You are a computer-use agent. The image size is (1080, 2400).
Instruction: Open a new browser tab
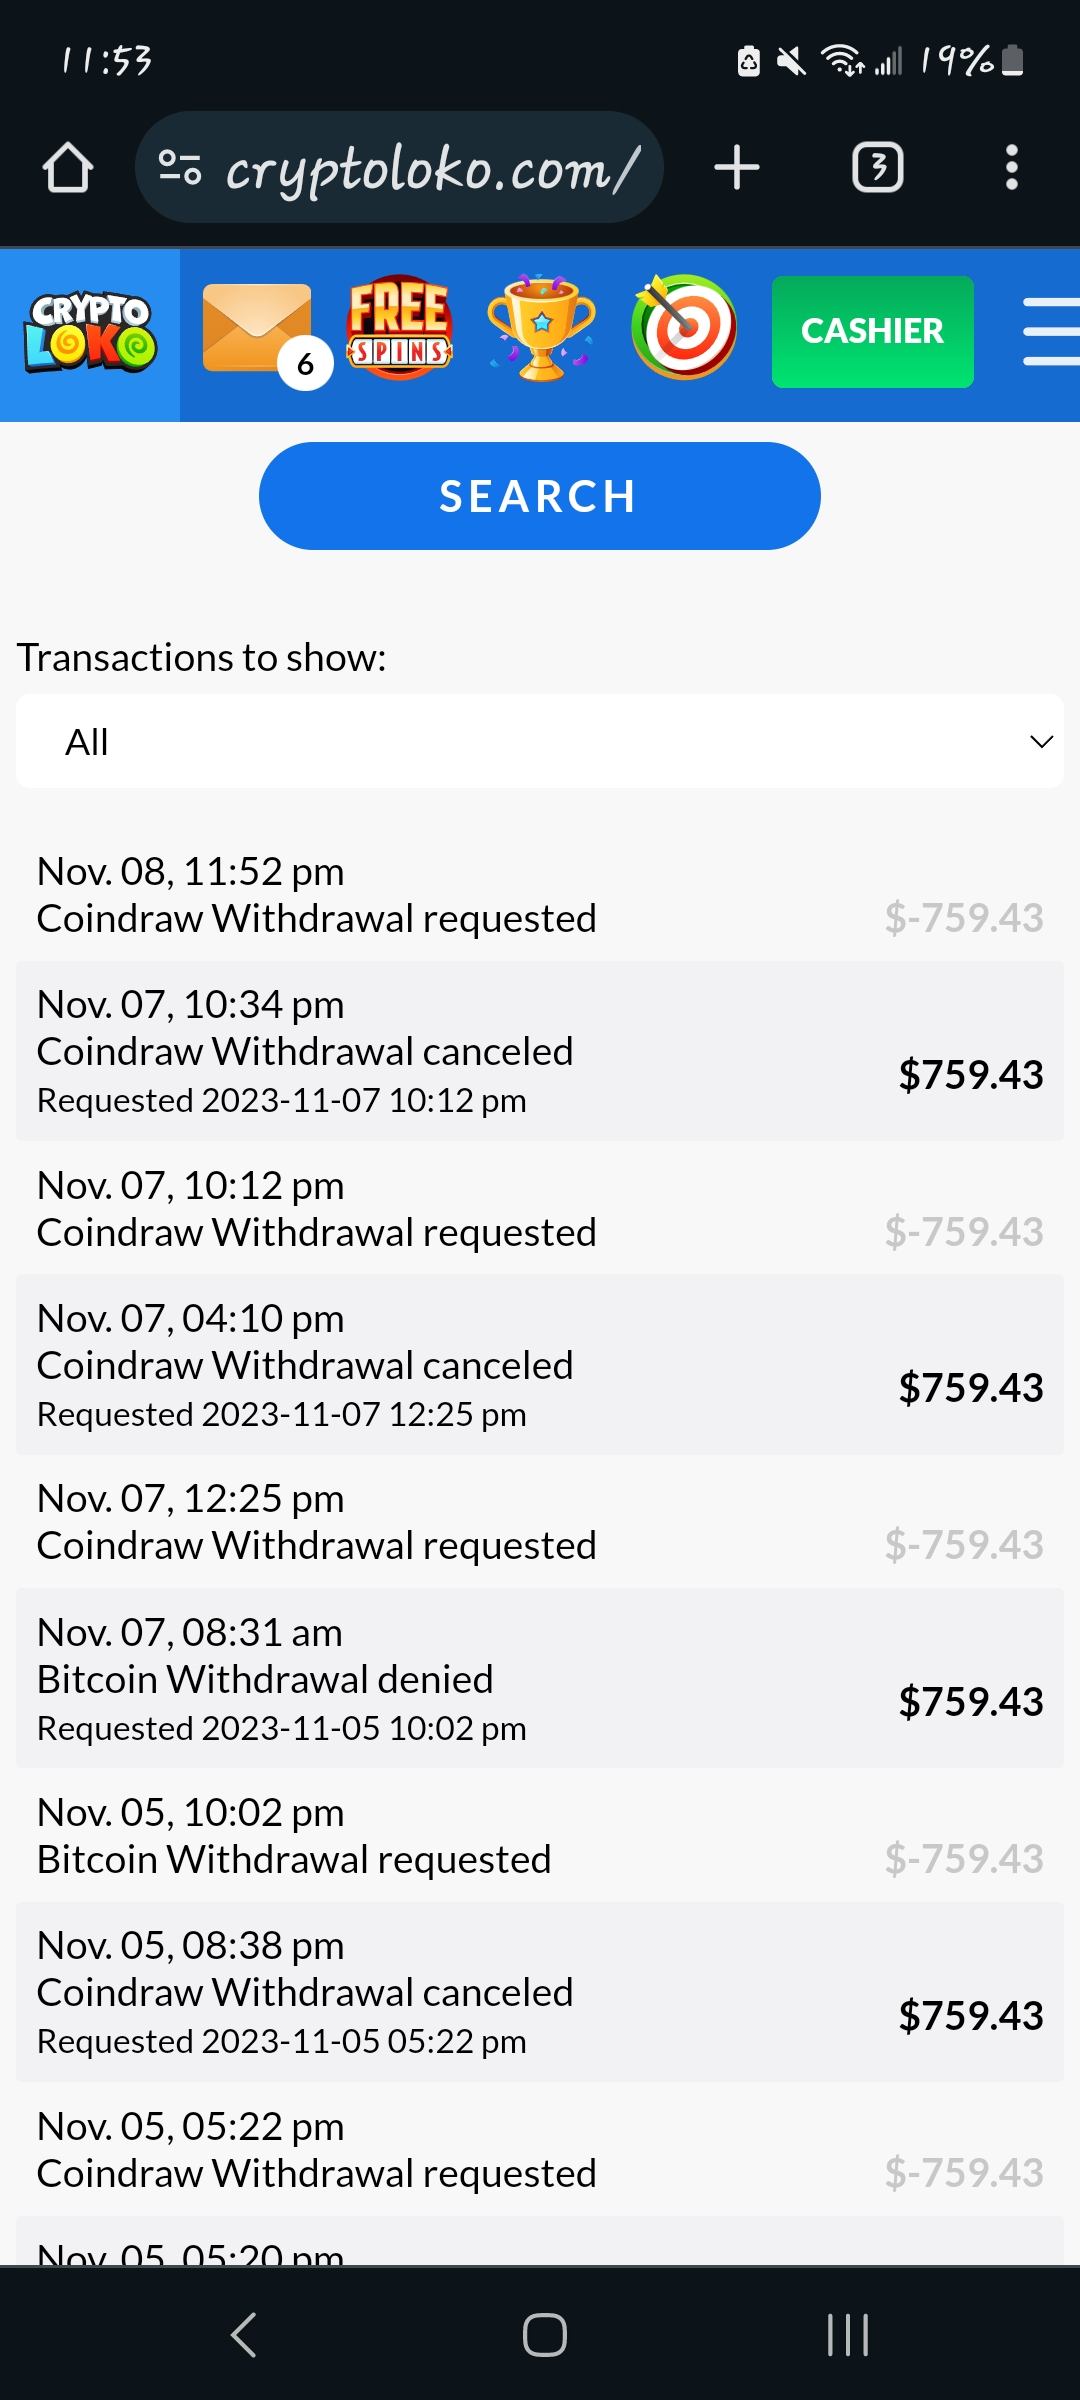(x=737, y=167)
